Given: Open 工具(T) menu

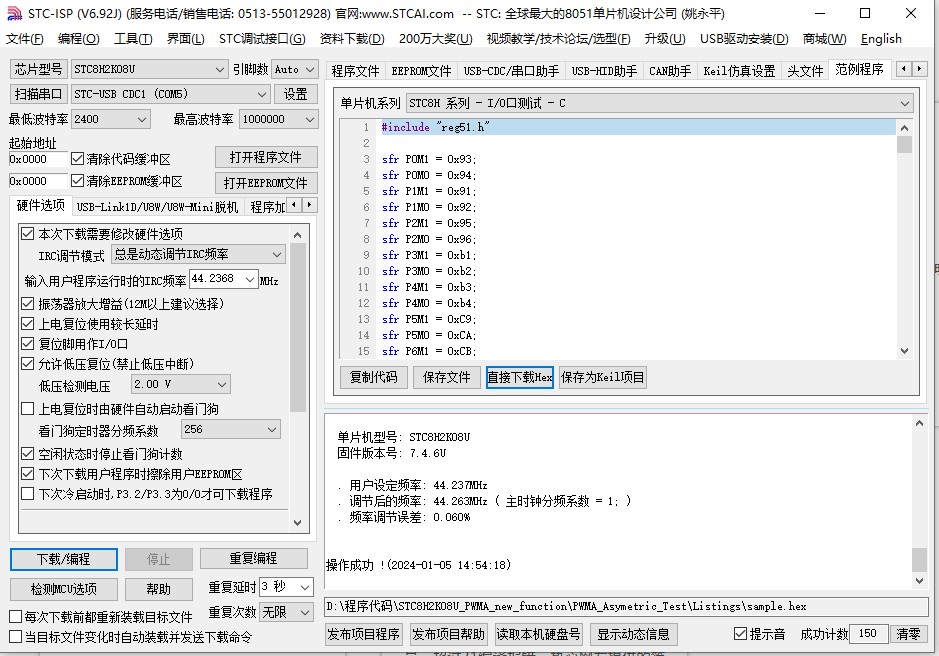Looking at the screenshot, I should point(133,39).
